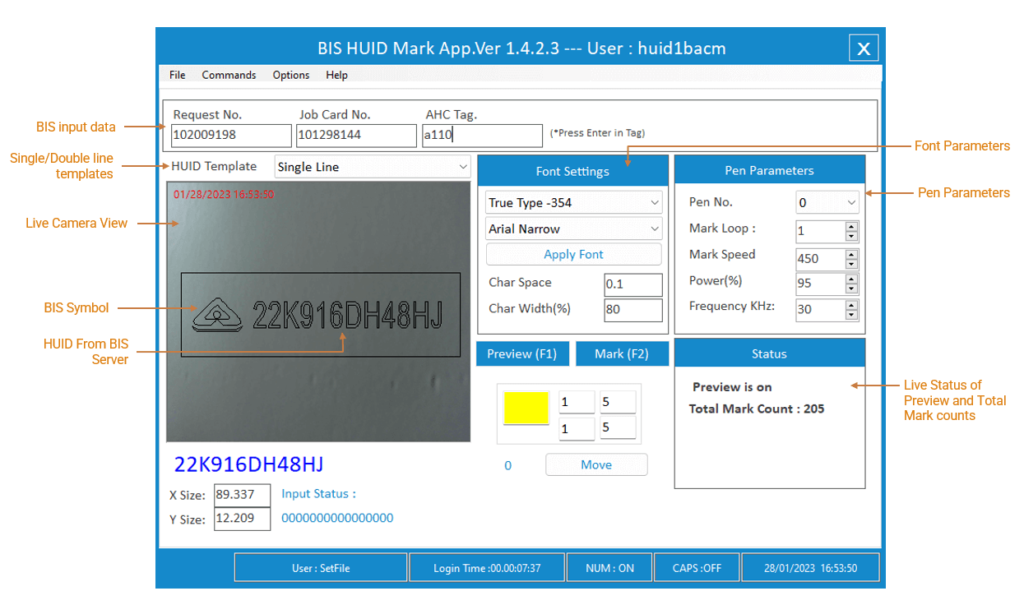Decrease Mark Speed with down arrow

851,263
